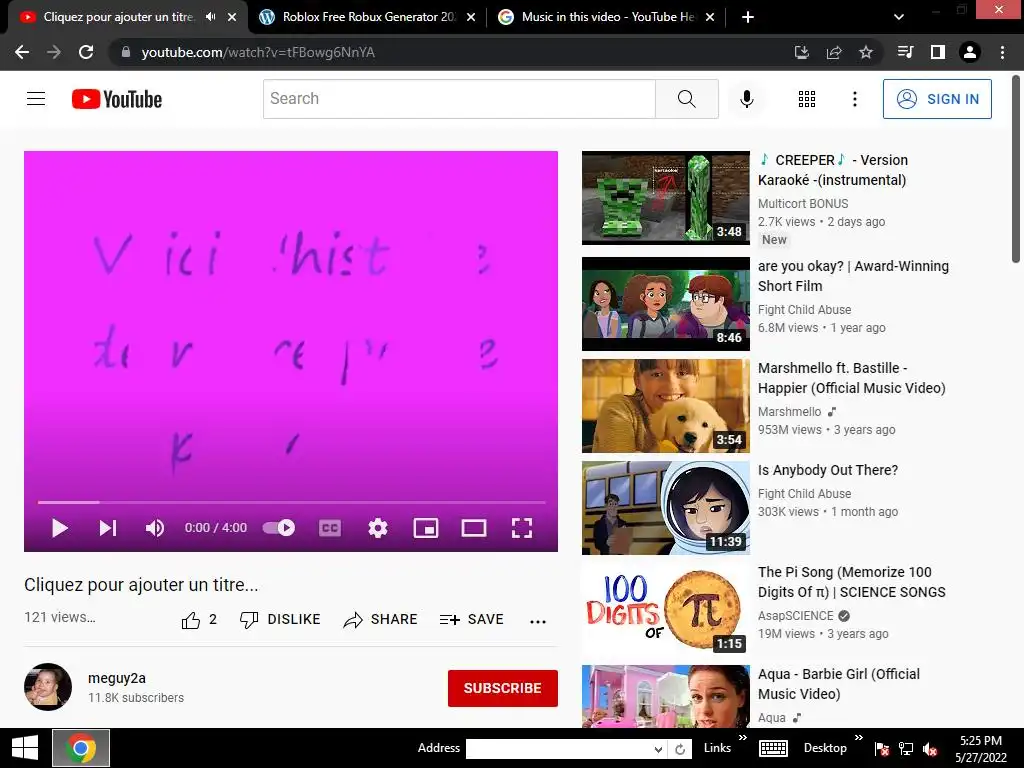The height and width of the screenshot is (768, 1024).
Task: Expand the taskbar Links chevron
Action: 743,738
